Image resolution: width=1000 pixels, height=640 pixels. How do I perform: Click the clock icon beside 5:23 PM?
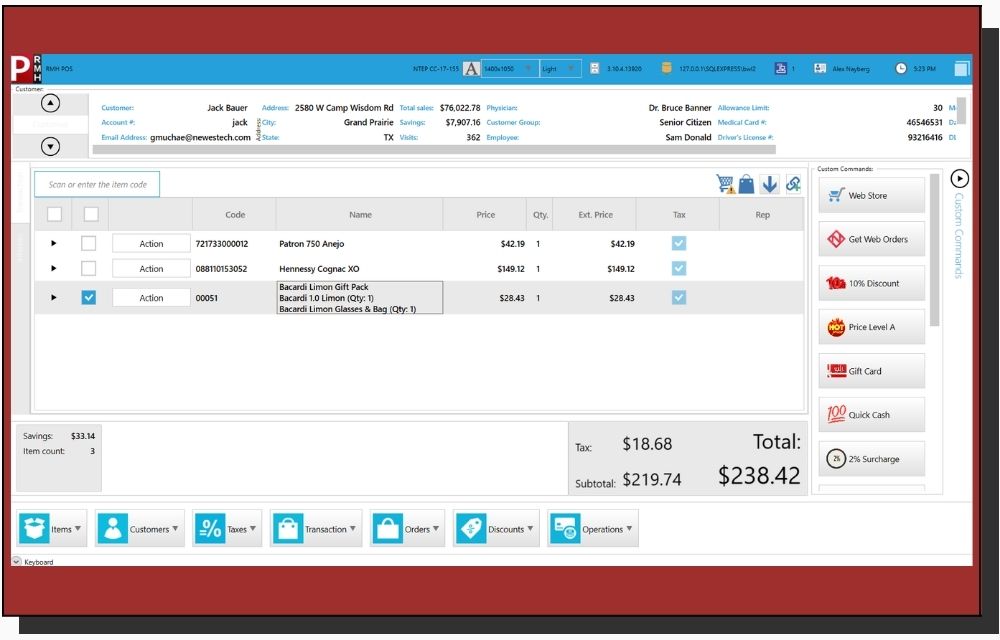(901, 68)
